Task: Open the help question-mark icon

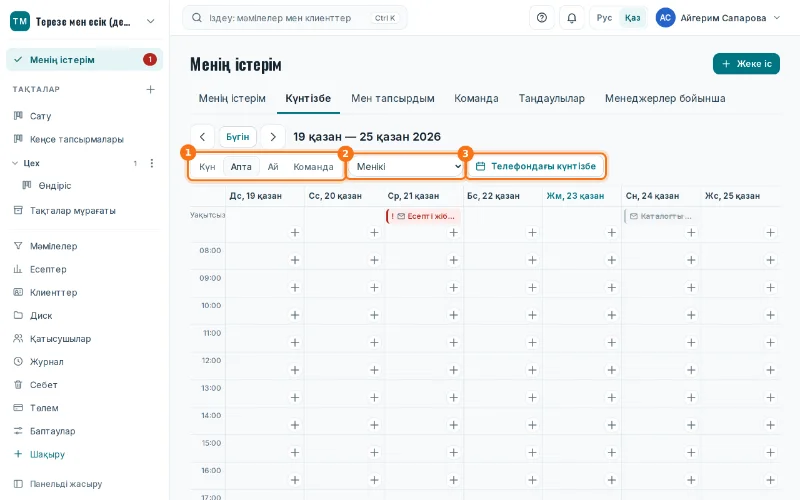Action: point(542,18)
